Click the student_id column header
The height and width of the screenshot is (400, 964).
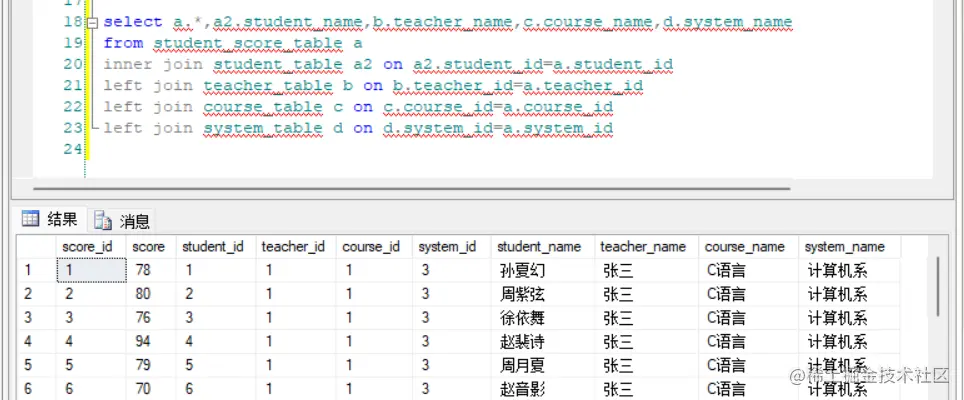pos(216,247)
